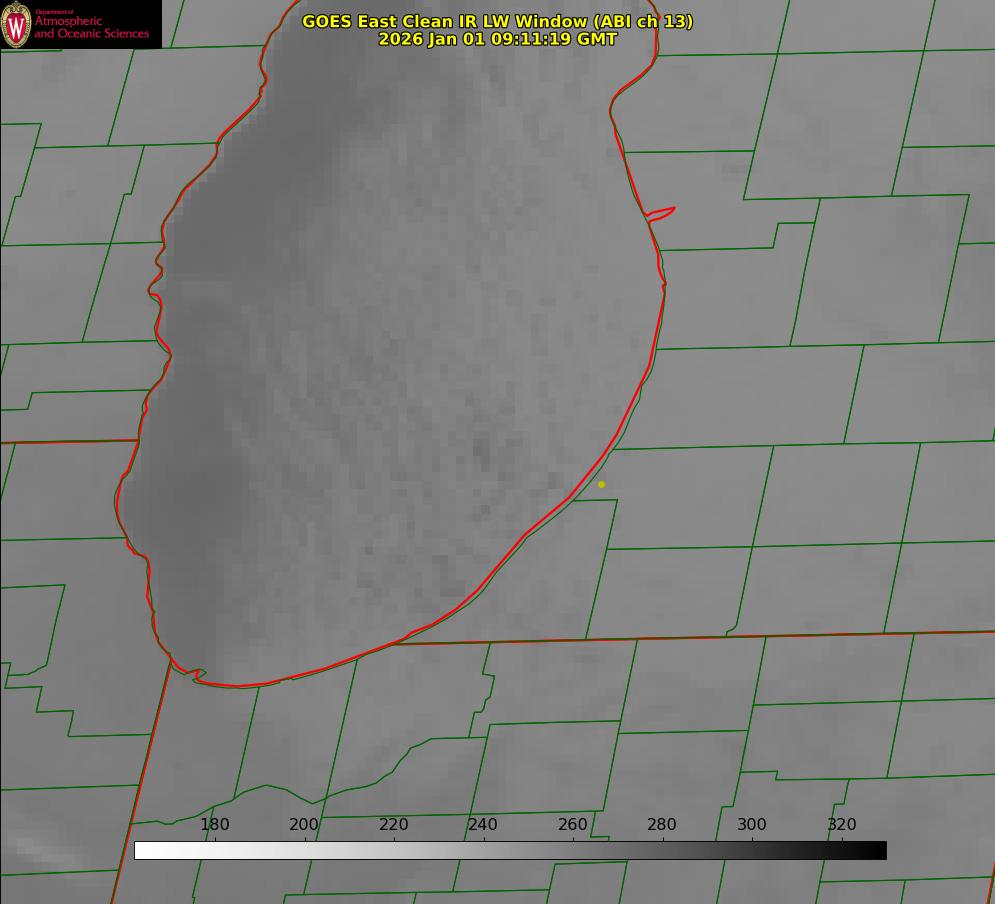Click the UW crest logo
This screenshot has width=995, height=904.
pos(17,24)
